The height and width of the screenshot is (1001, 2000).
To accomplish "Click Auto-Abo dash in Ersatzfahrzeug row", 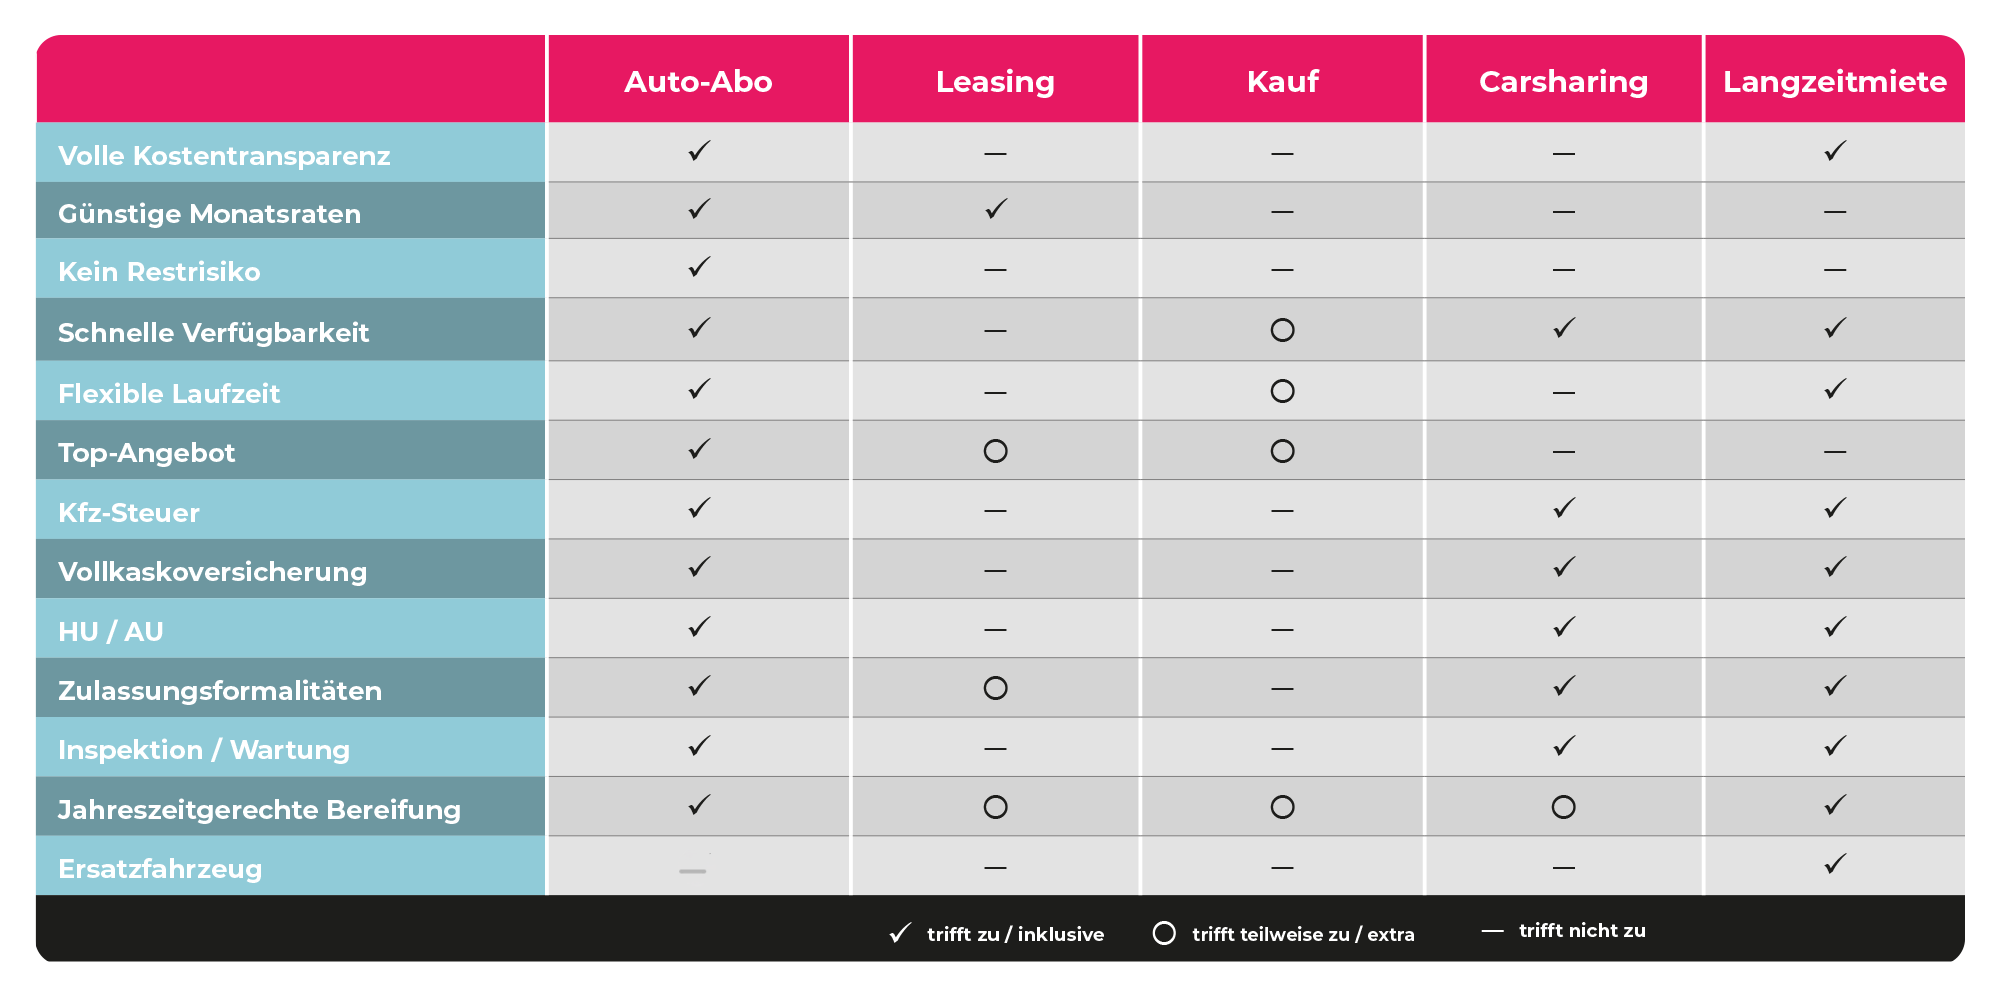I will point(692,871).
